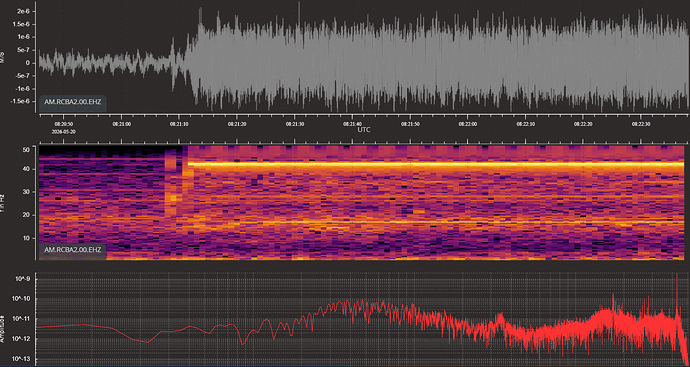Click the bright yellow band above 40 Hz in spectrogram

coord(436,164)
